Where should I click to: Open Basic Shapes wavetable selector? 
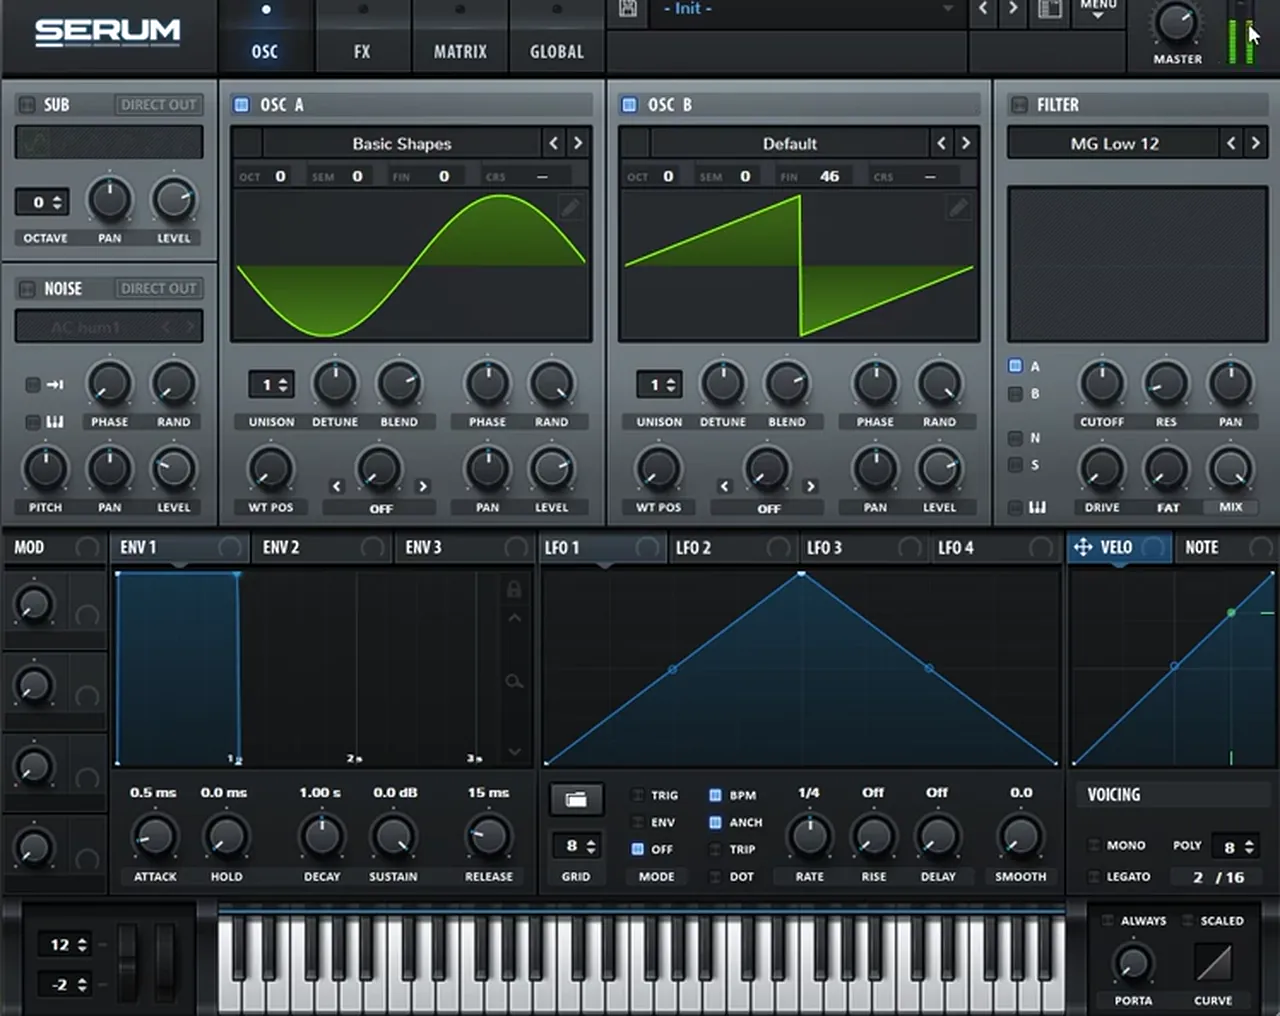point(401,143)
